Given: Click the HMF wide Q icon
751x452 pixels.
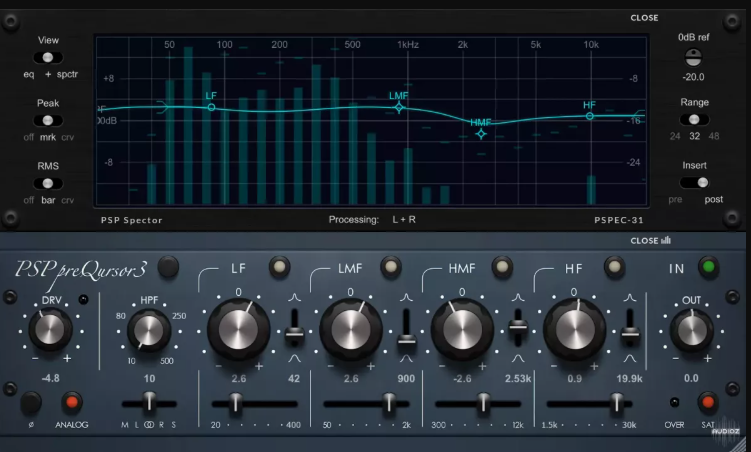Looking at the screenshot, I should [518, 358].
